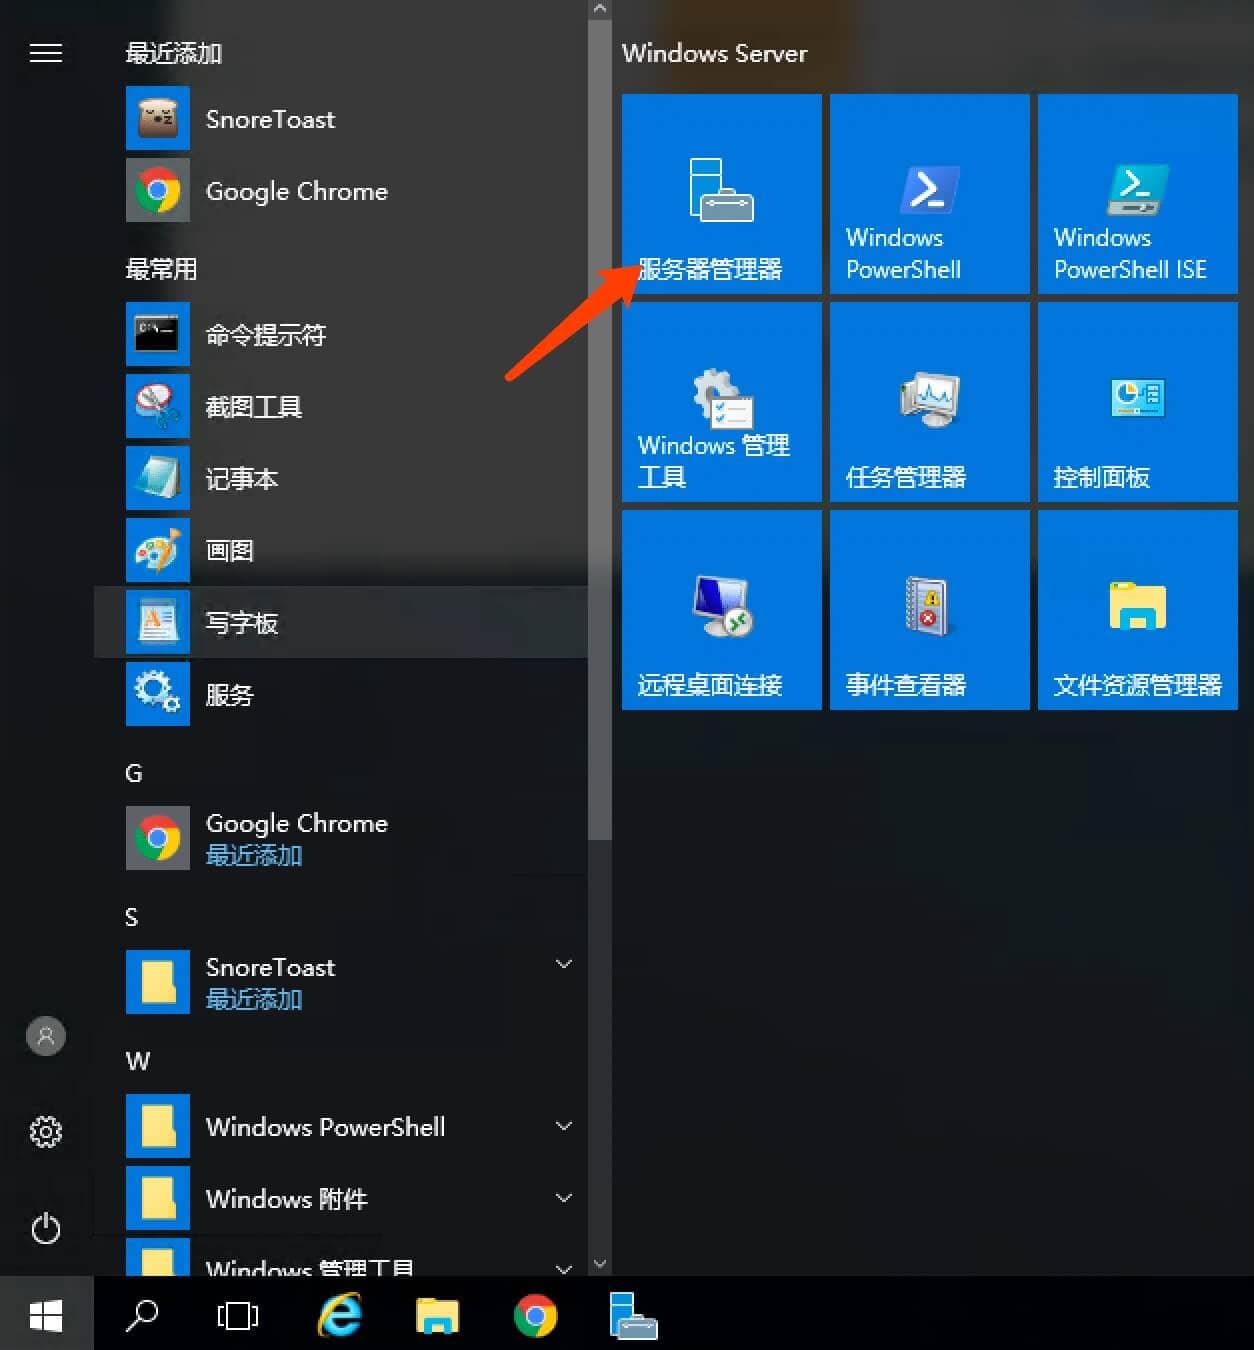
Task: Click the letter W section header
Action: [138, 1061]
